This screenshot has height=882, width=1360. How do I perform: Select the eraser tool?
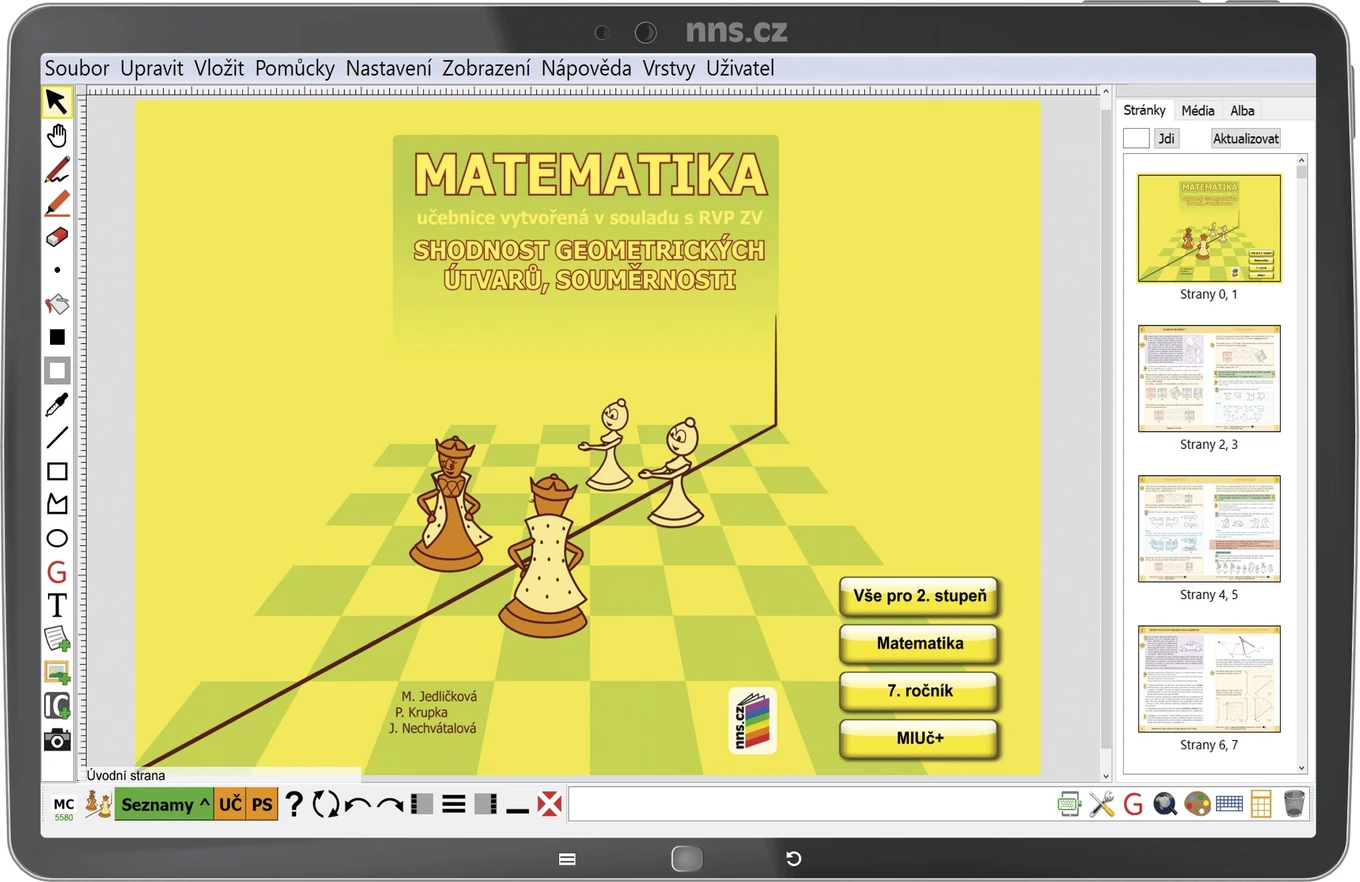pyautogui.click(x=57, y=237)
